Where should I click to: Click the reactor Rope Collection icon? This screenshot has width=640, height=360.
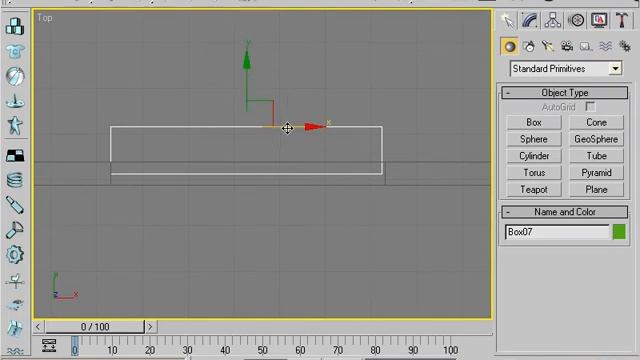[x=15, y=100]
